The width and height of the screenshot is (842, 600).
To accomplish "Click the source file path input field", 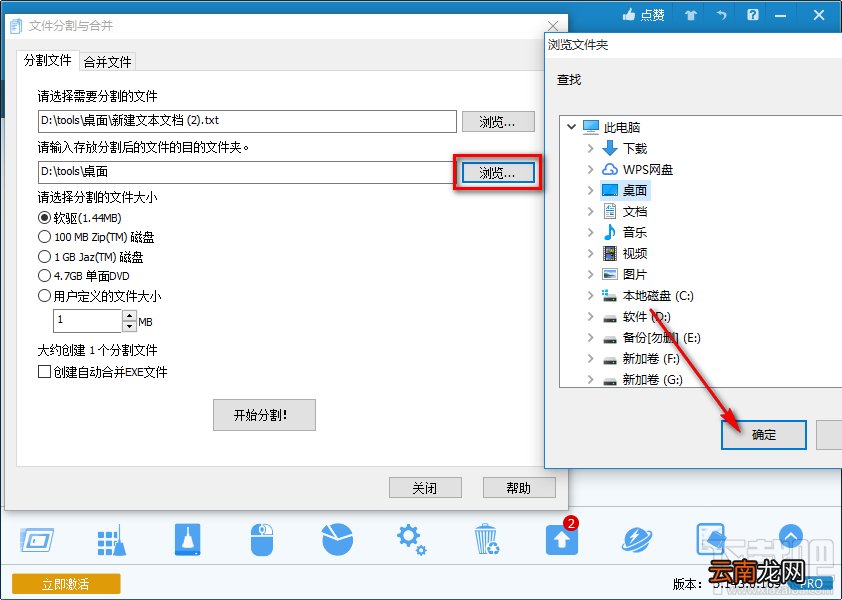I will [247, 121].
